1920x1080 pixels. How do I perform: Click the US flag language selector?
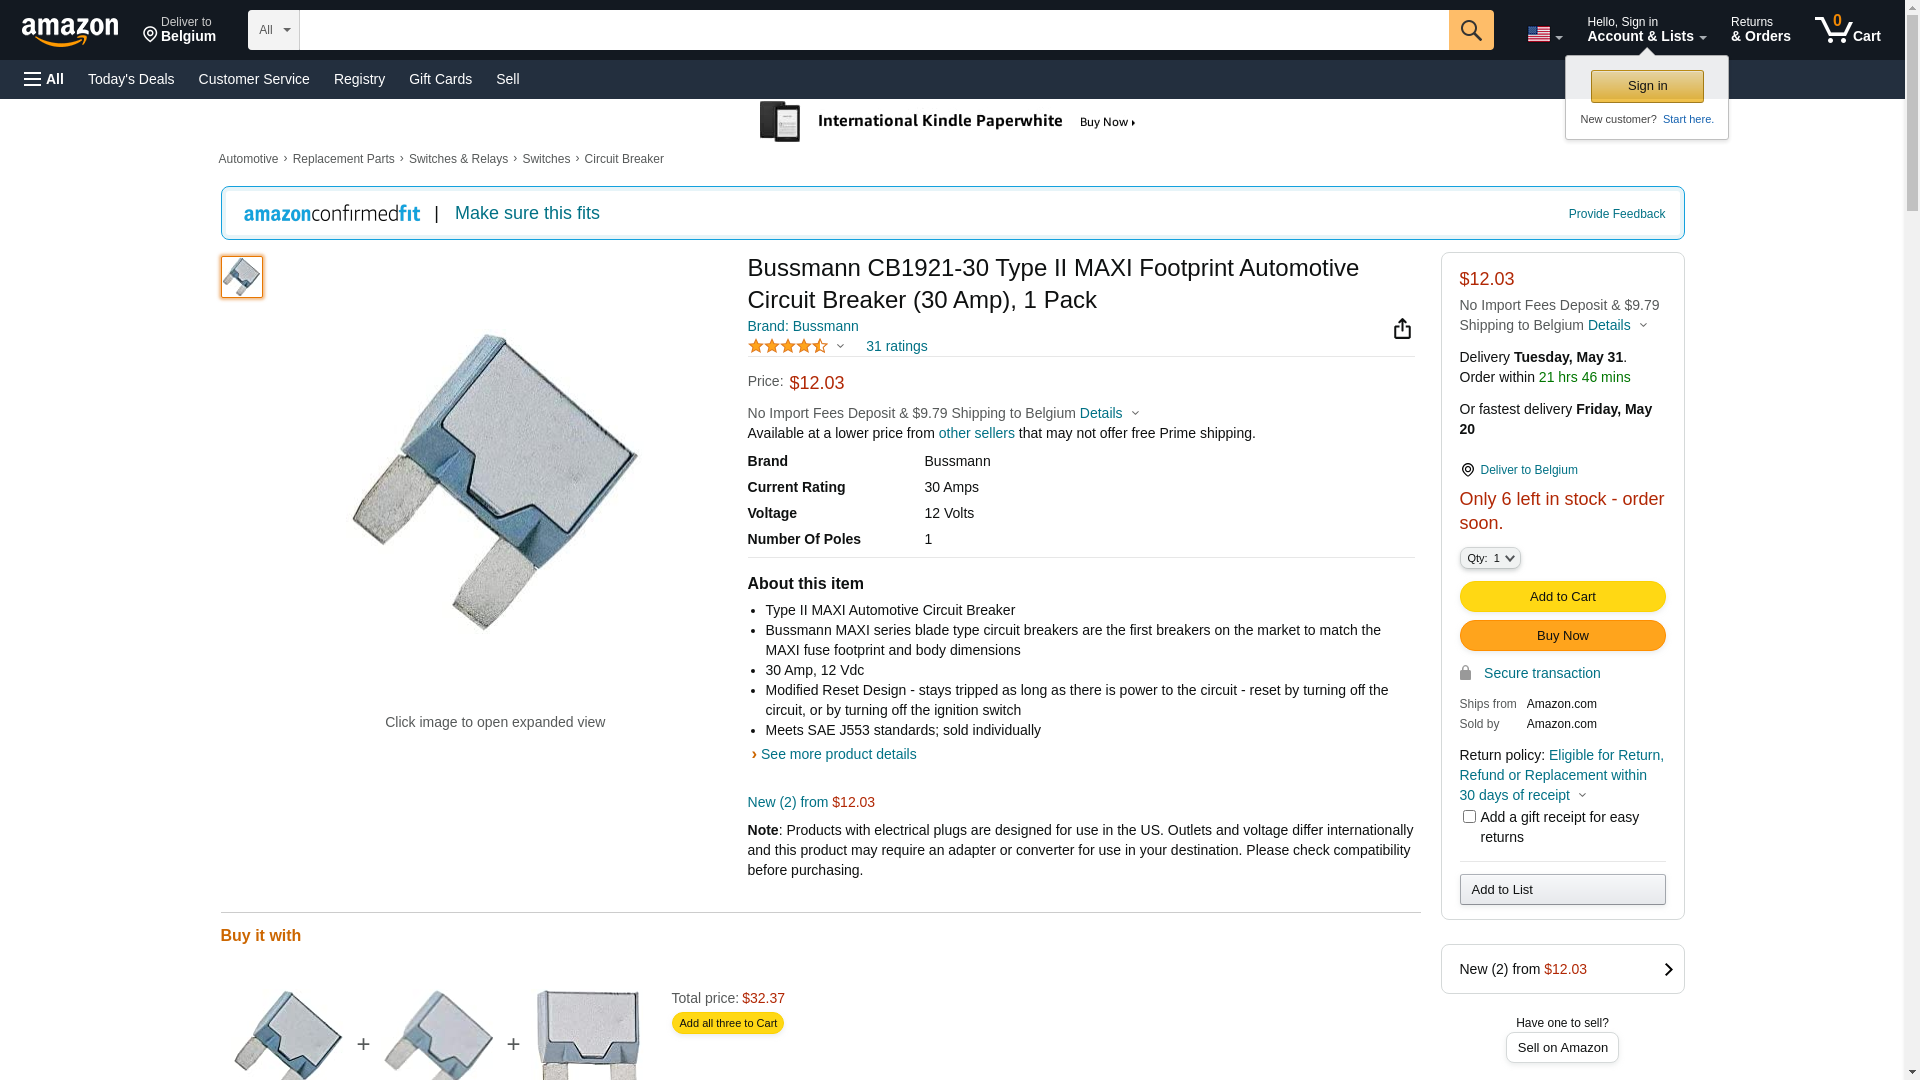click(1544, 34)
